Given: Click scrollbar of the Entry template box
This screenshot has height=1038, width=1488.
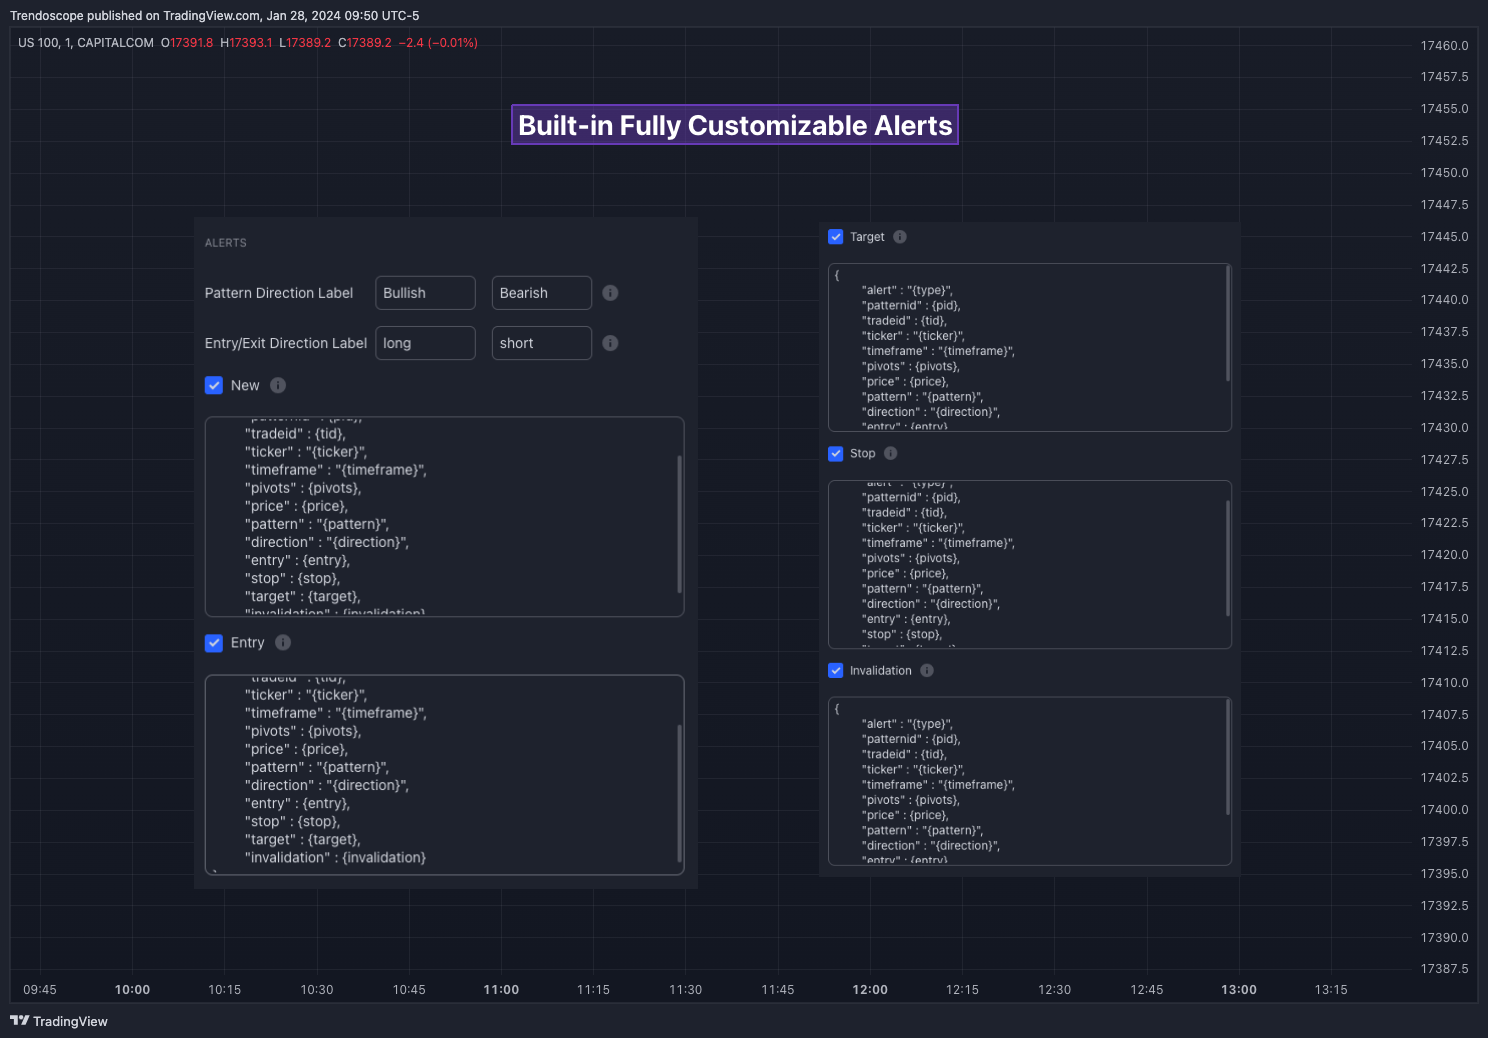Looking at the screenshot, I should [679, 793].
